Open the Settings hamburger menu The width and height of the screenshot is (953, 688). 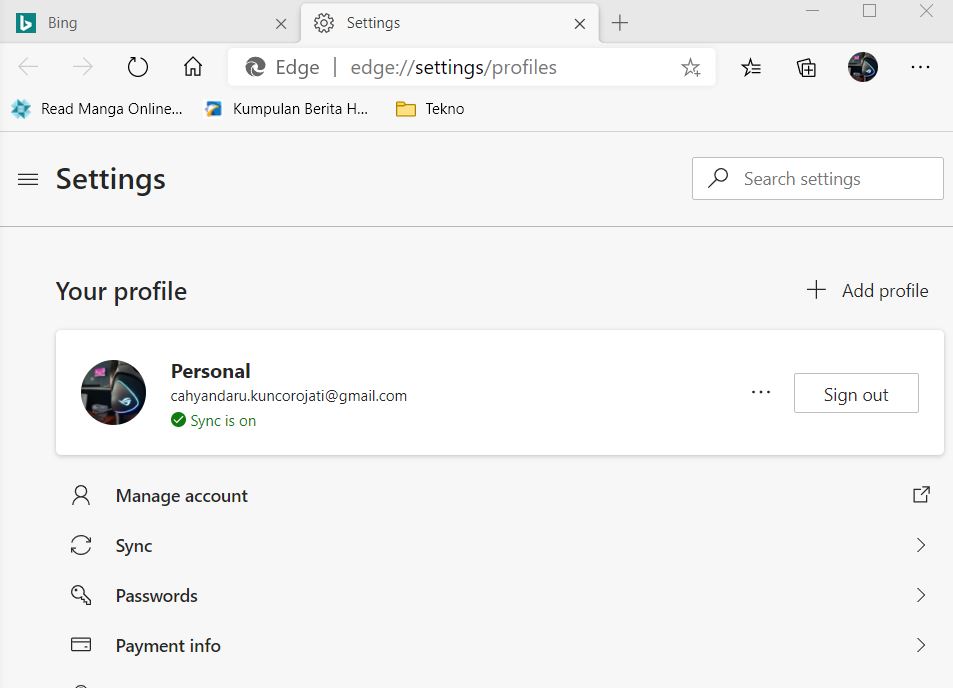[27, 179]
